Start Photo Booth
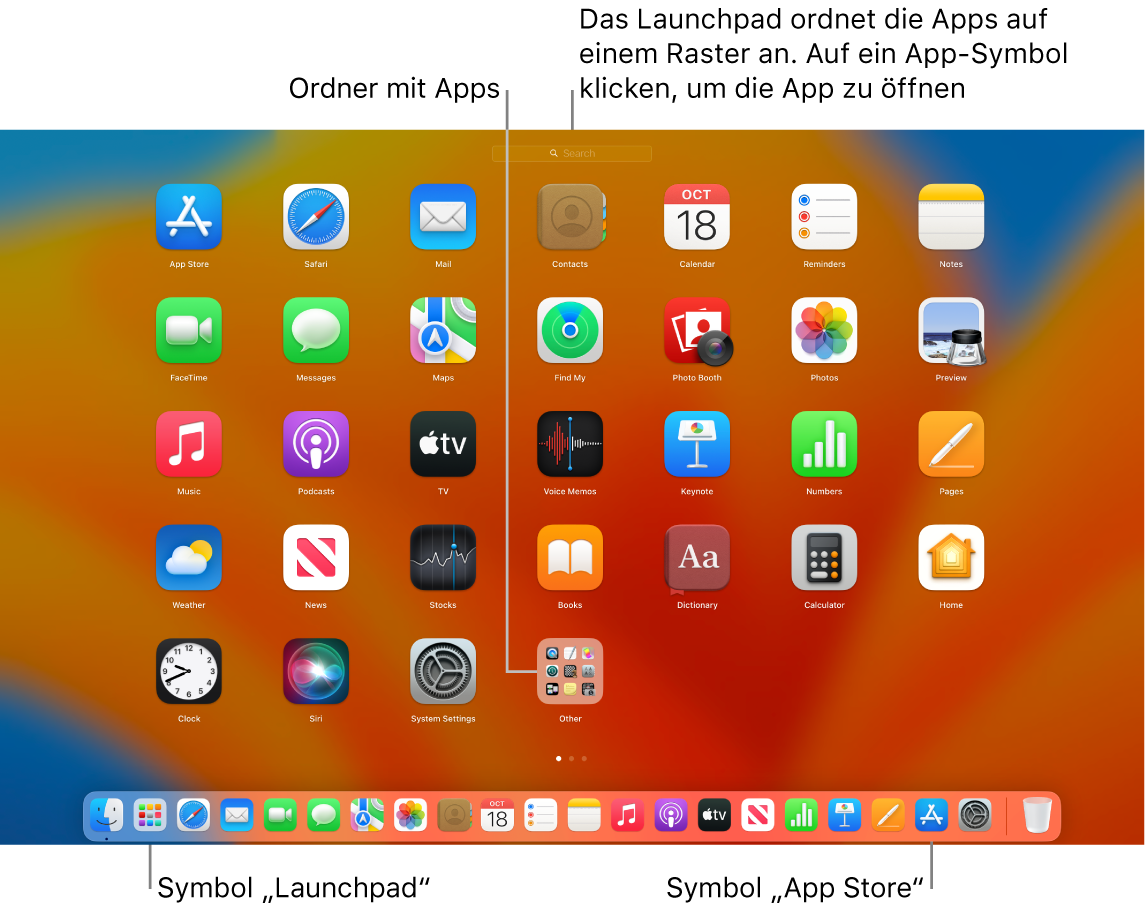1146x910 pixels. pos(697,330)
